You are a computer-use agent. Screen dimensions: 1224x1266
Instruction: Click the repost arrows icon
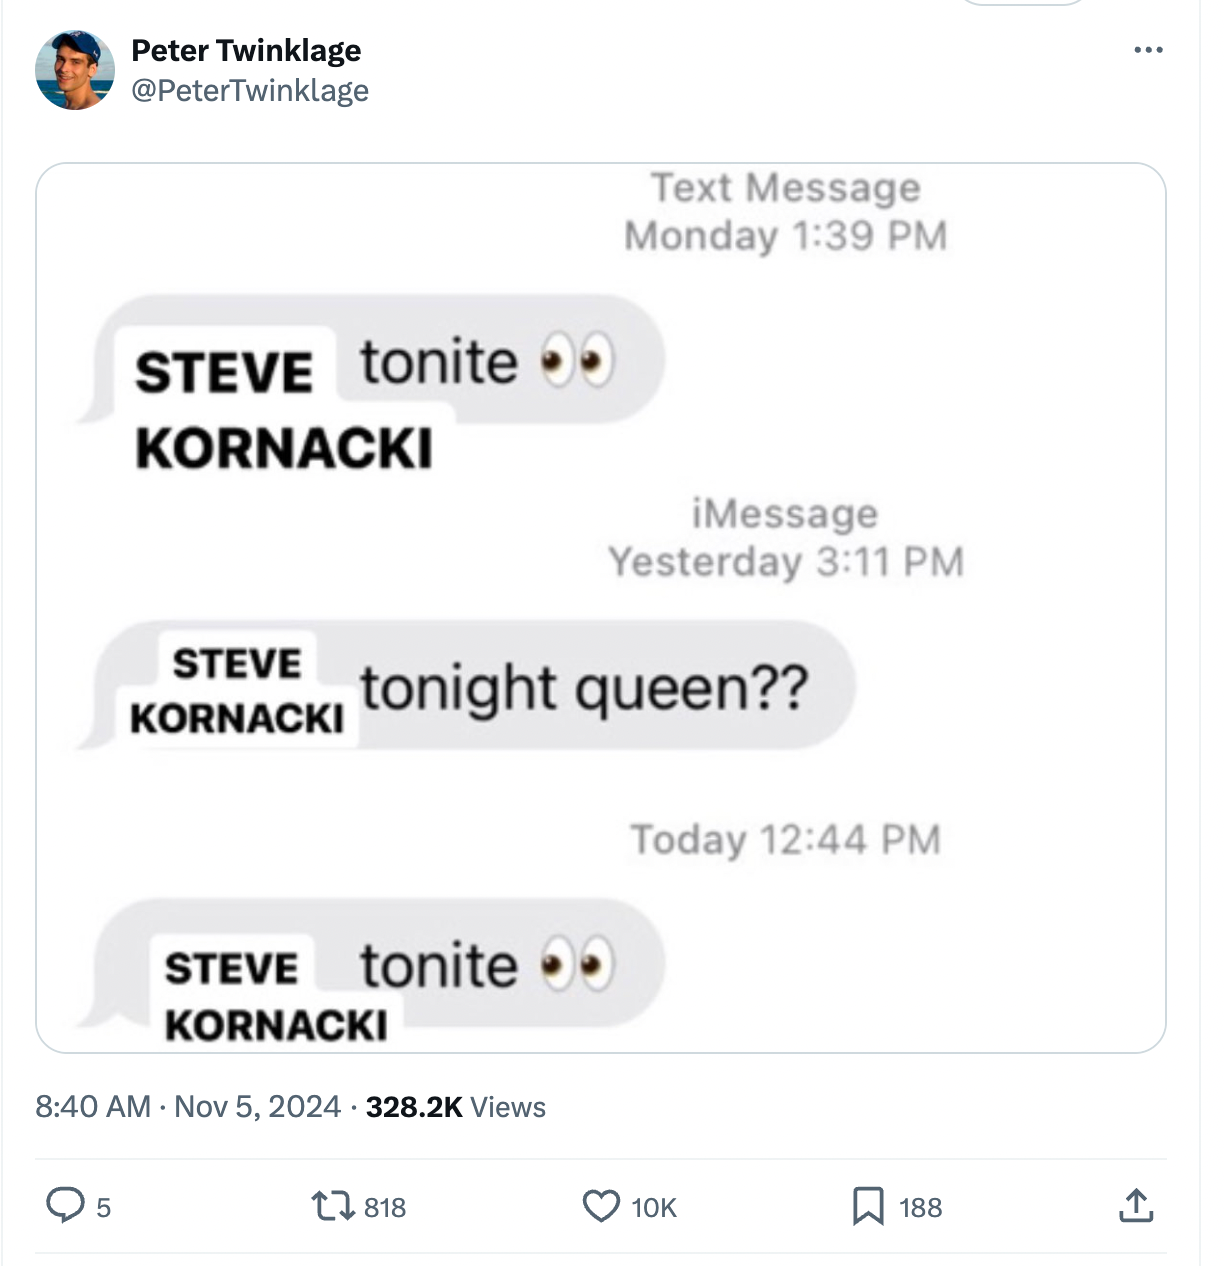pyautogui.click(x=332, y=1206)
